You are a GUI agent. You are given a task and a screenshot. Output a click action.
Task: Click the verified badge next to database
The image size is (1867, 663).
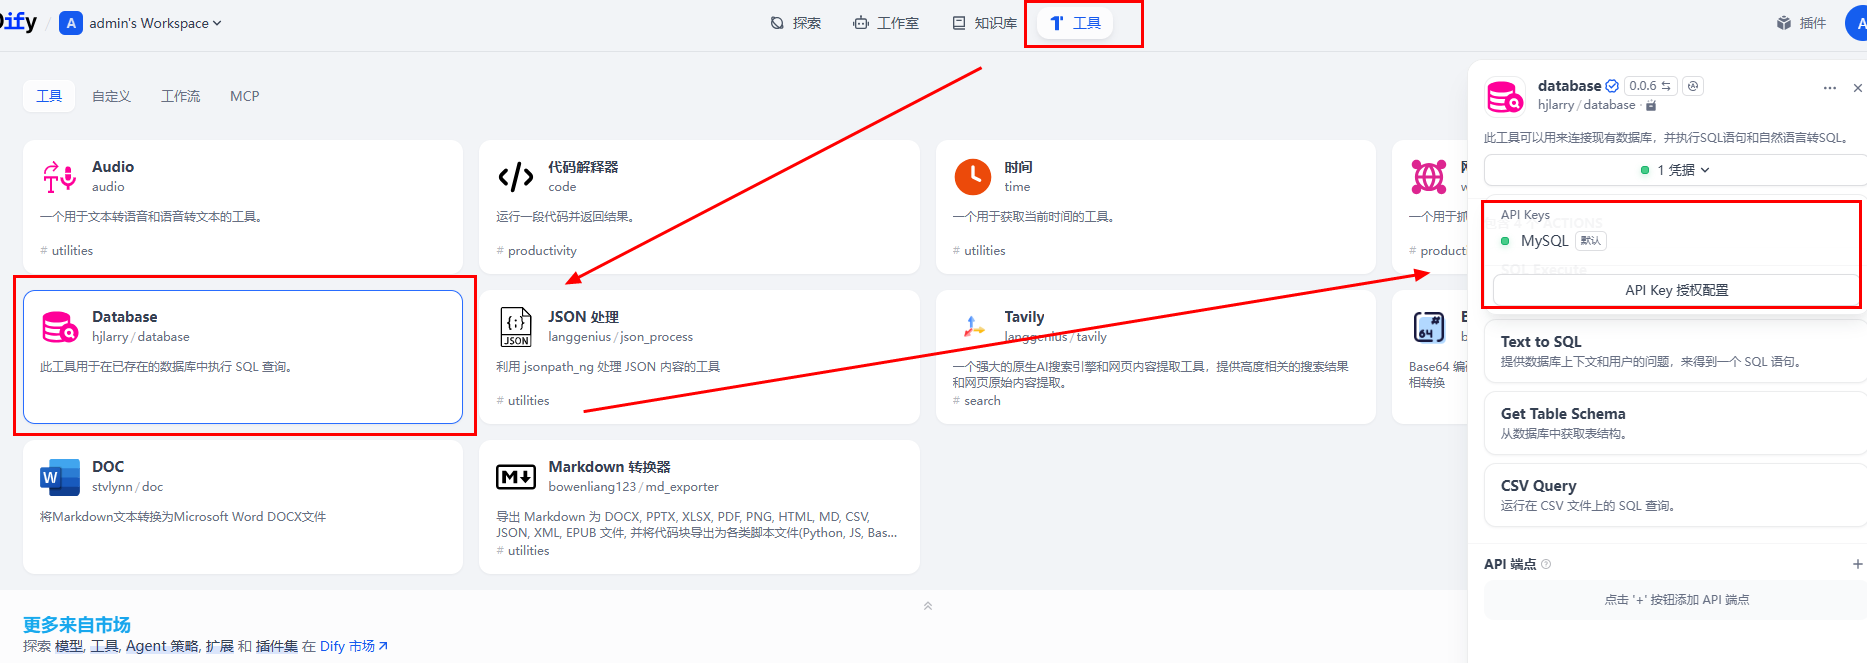point(1612,86)
